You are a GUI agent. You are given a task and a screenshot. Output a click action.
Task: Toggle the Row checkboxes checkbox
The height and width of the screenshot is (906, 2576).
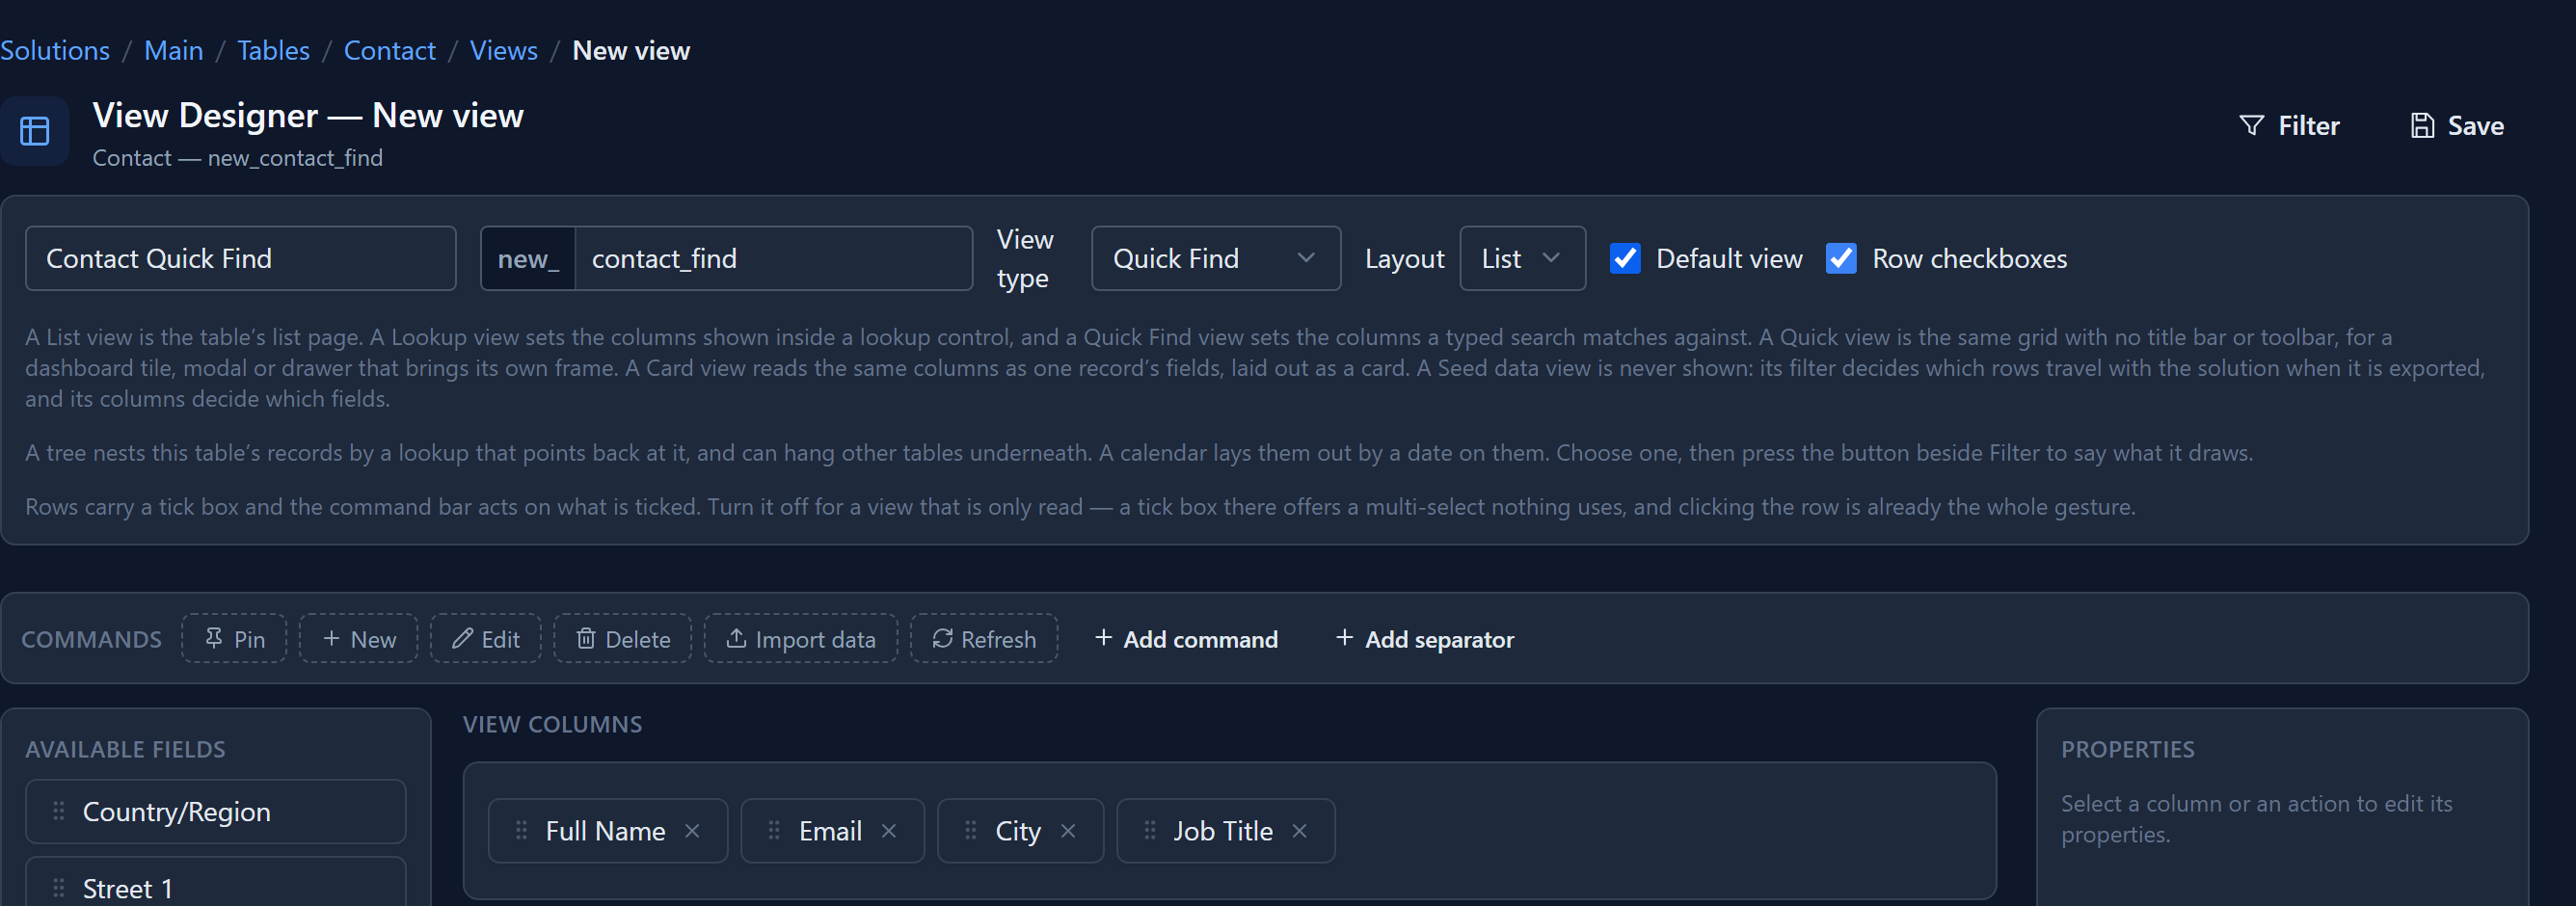1841,258
